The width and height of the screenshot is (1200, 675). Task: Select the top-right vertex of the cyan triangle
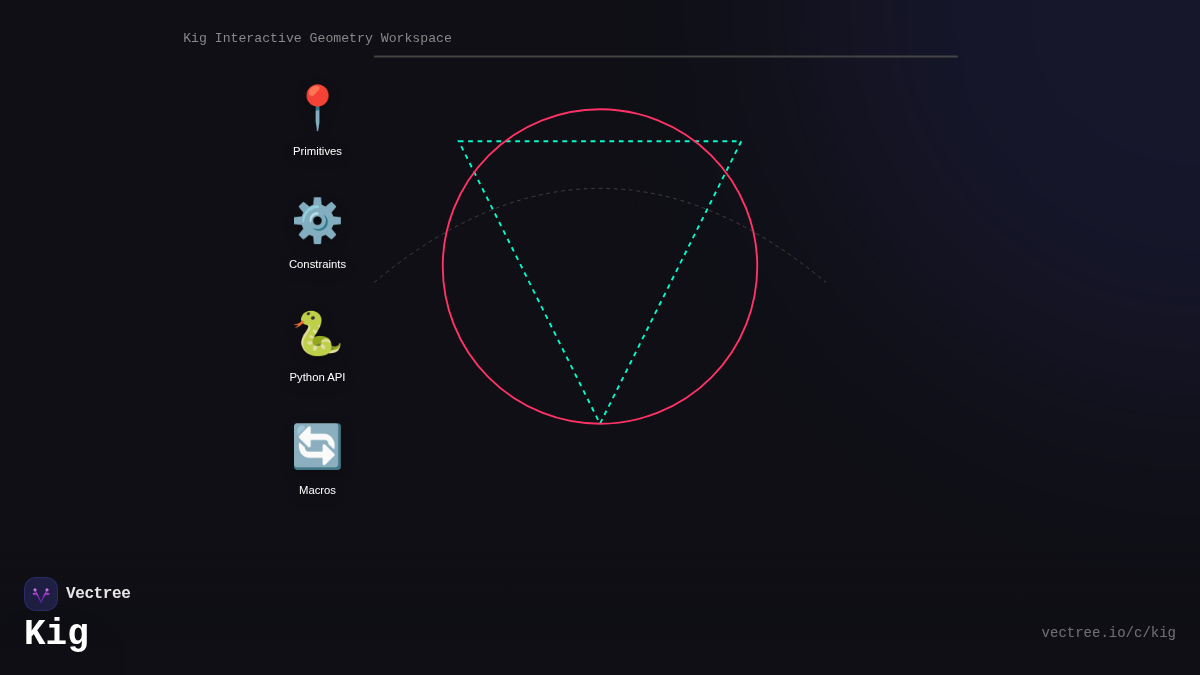pyautogui.click(x=741, y=142)
